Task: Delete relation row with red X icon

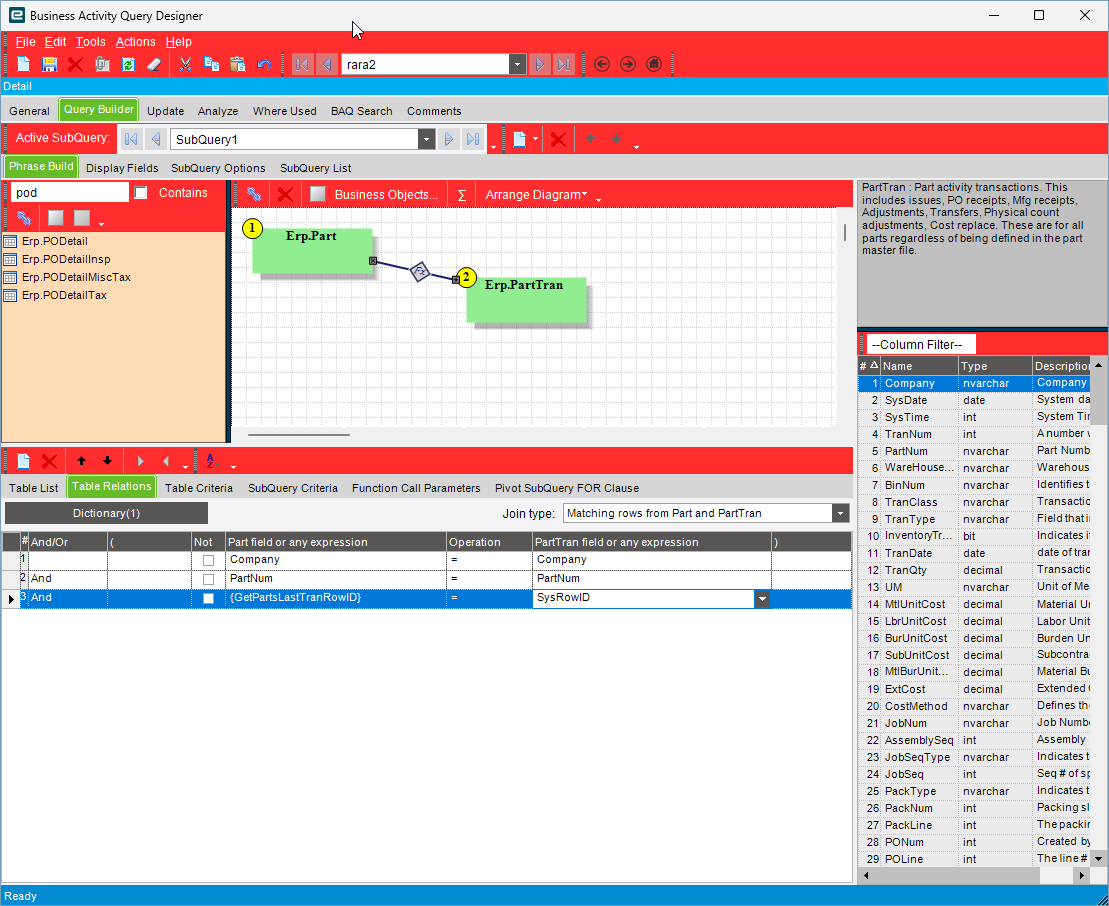Action: click(50, 461)
